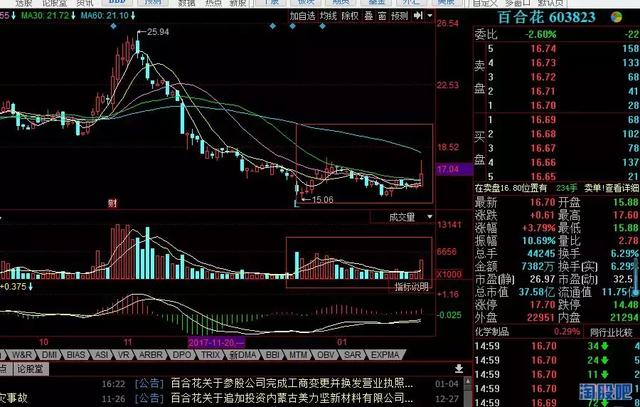Screen dimensions: 640x407
Task: Click the 财 marker on the price chart
Action: (x=112, y=202)
